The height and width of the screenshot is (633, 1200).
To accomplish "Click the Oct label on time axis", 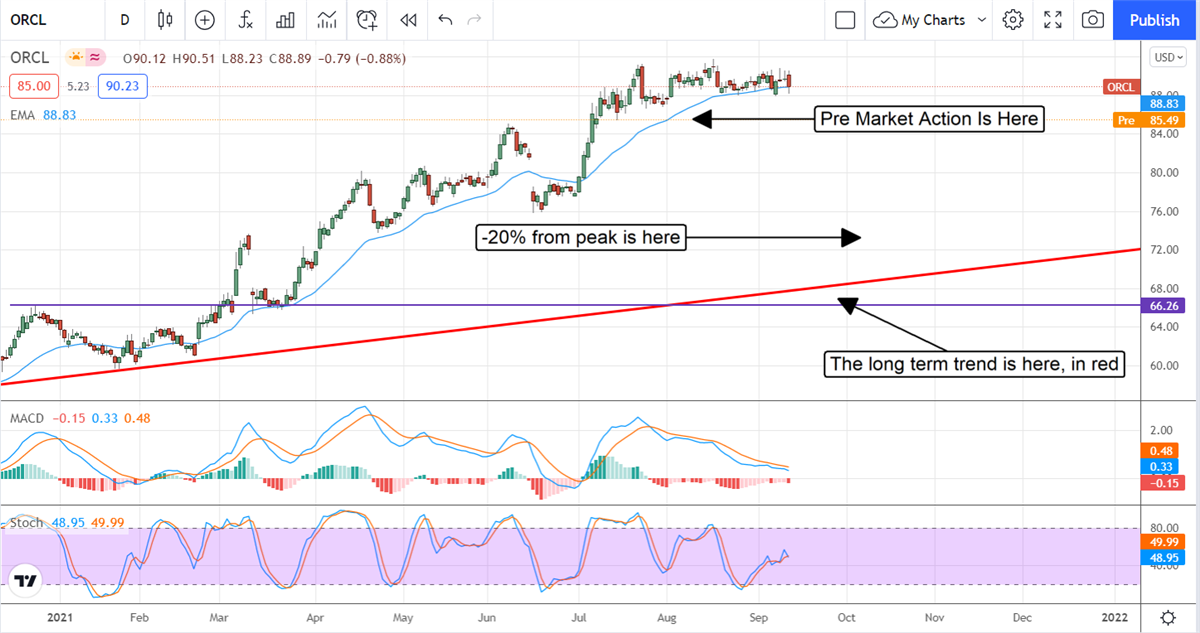I will [846, 616].
